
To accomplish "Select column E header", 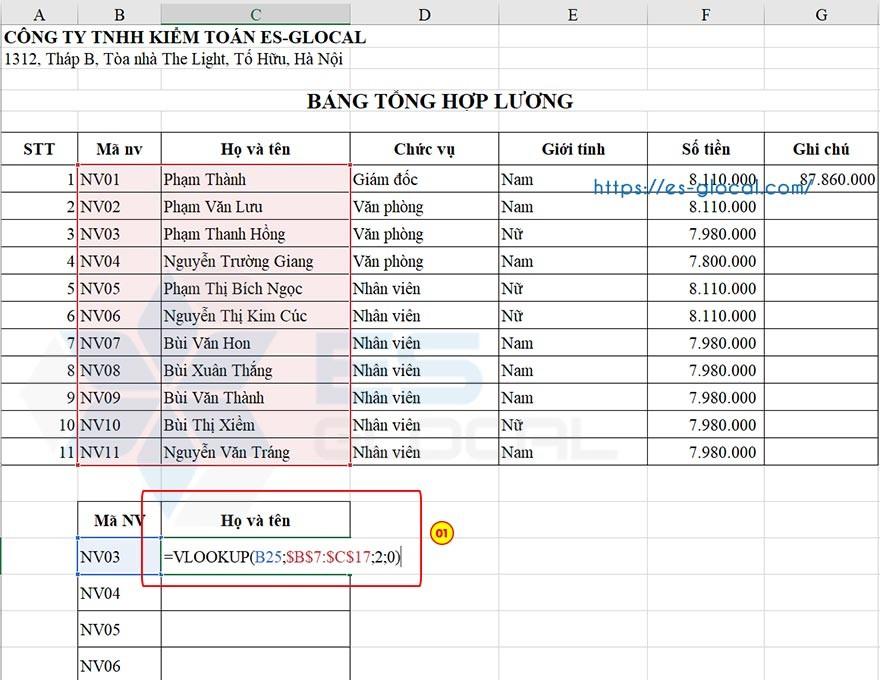I will point(572,14).
